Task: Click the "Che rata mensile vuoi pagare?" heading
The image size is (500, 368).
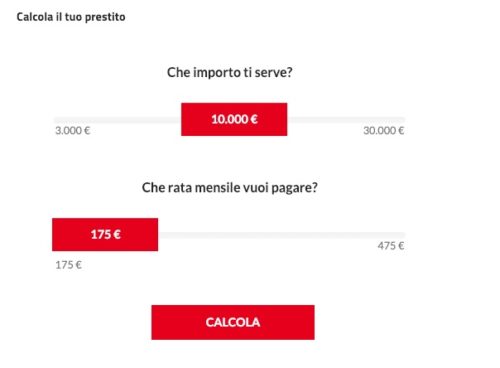Action: point(230,188)
